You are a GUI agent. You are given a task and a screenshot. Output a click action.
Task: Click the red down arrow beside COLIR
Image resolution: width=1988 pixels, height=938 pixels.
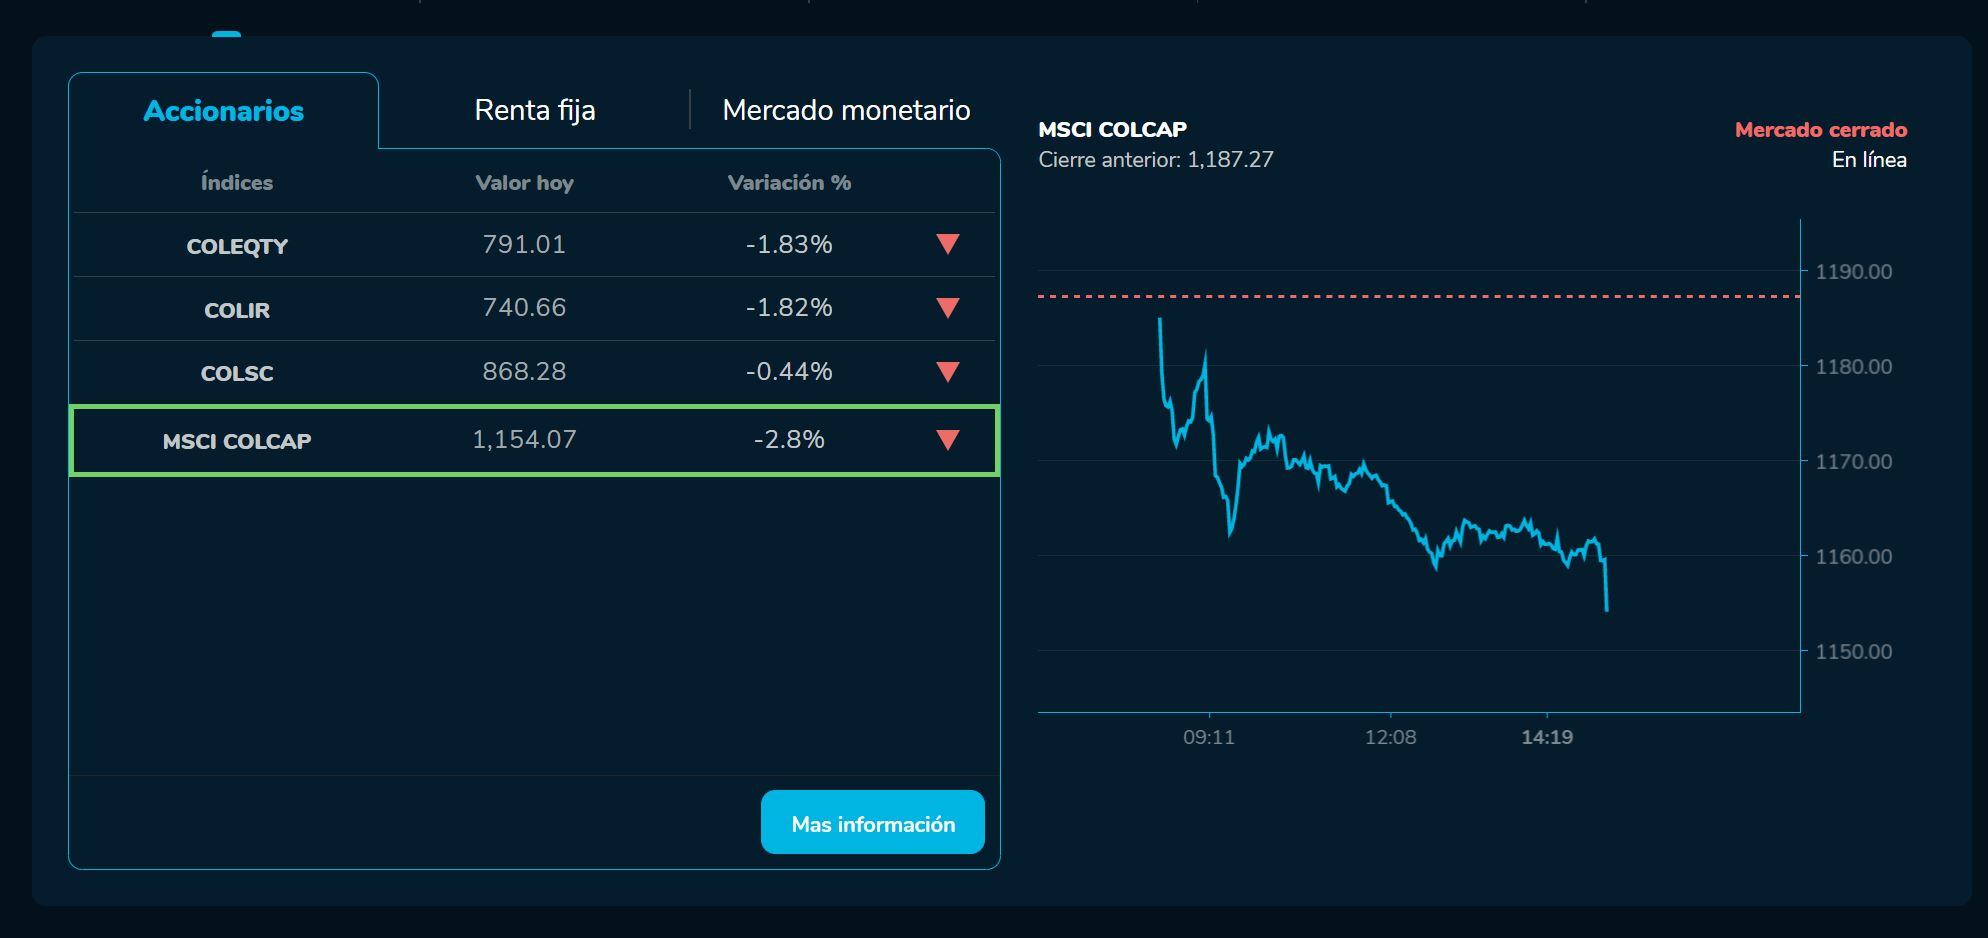pyautogui.click(x=946, y=309)
